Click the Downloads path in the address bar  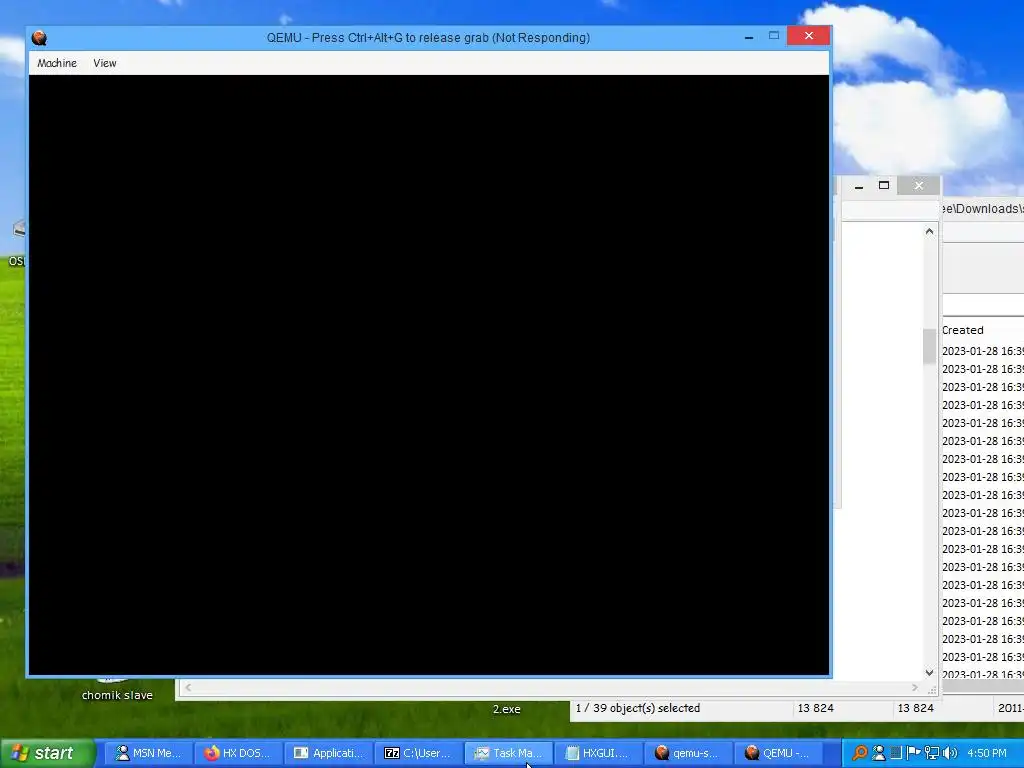981,209
